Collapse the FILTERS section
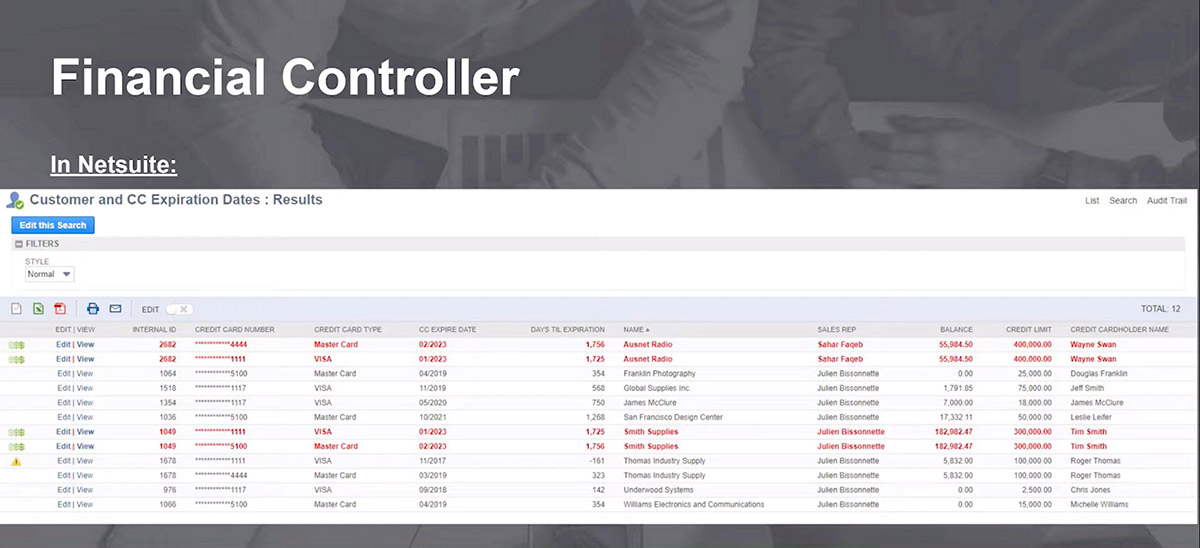 19,244
